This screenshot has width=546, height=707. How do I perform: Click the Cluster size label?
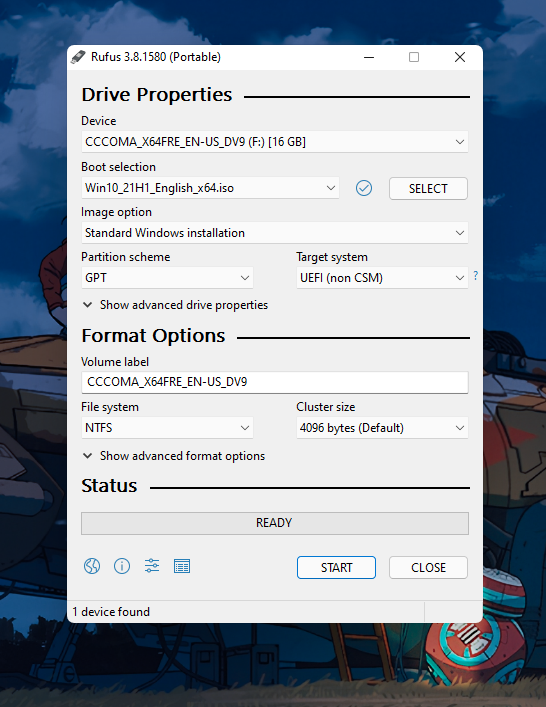pyautogui.click(x=326, y=407)
